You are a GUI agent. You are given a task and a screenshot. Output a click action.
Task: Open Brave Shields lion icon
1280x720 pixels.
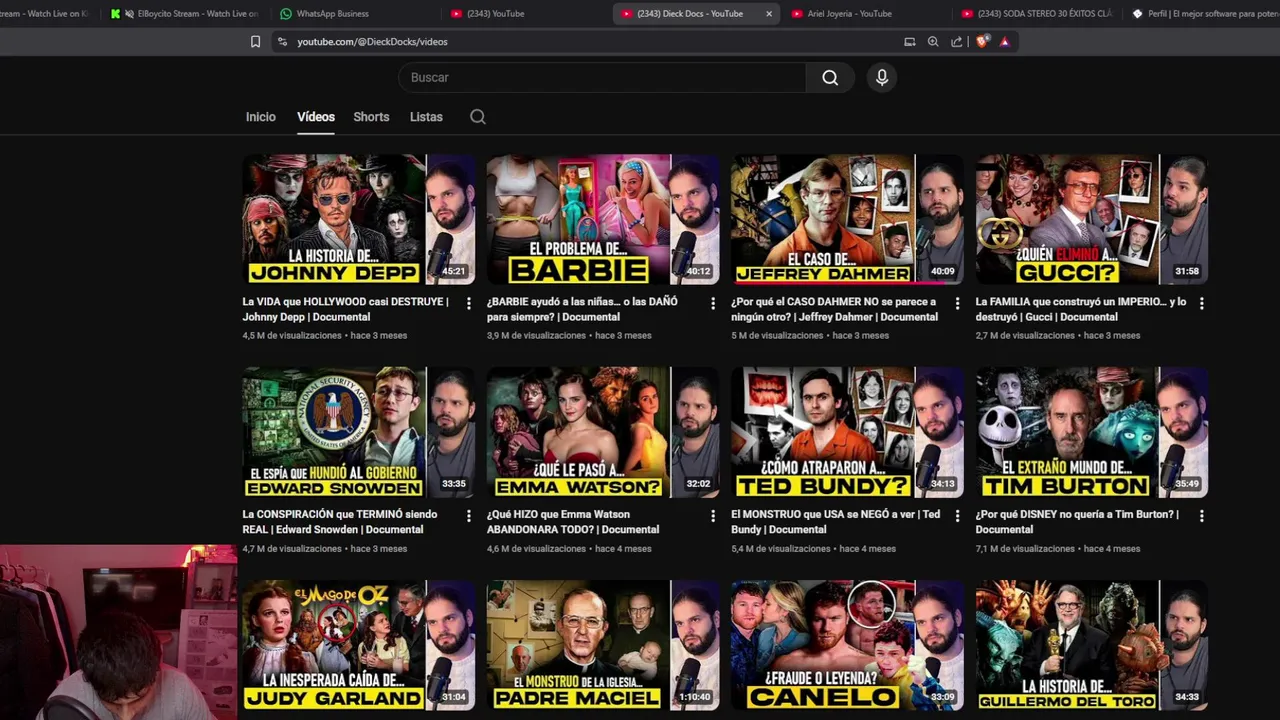tap(982, 42)
